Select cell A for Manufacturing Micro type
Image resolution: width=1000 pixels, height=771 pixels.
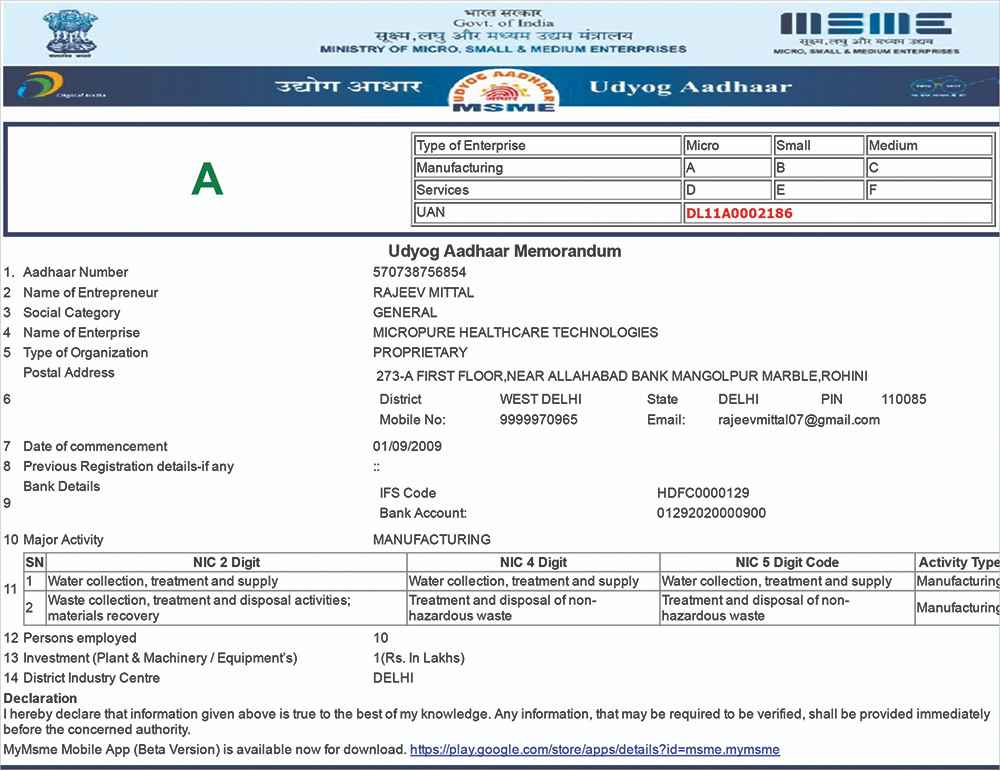[727, 167]
